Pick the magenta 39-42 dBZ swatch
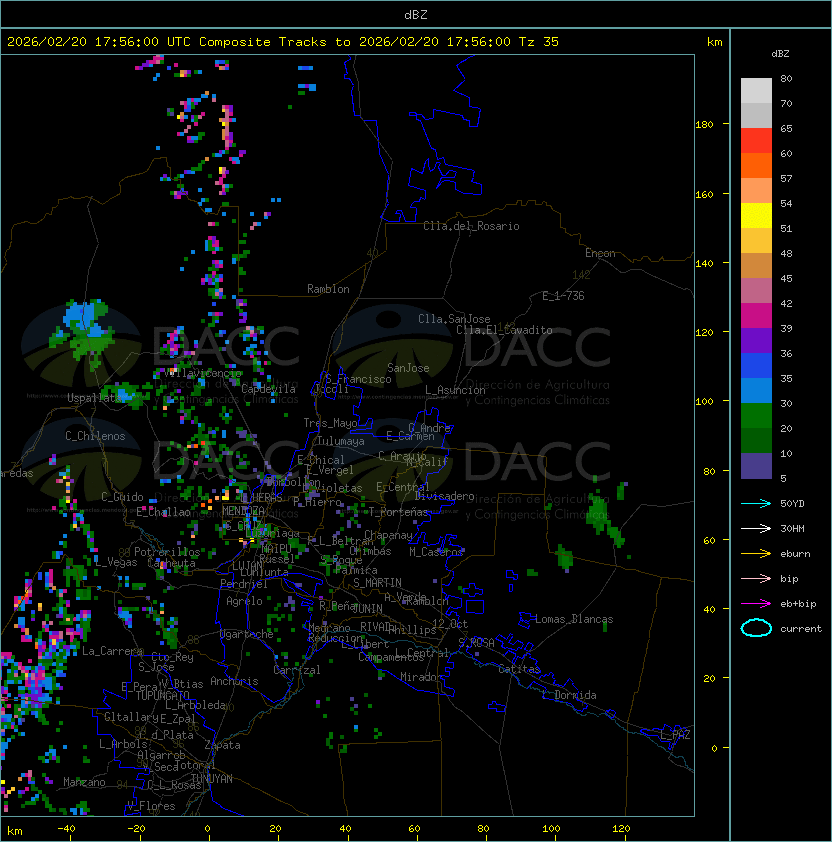 pyautogui.click(x=756, y=316)
